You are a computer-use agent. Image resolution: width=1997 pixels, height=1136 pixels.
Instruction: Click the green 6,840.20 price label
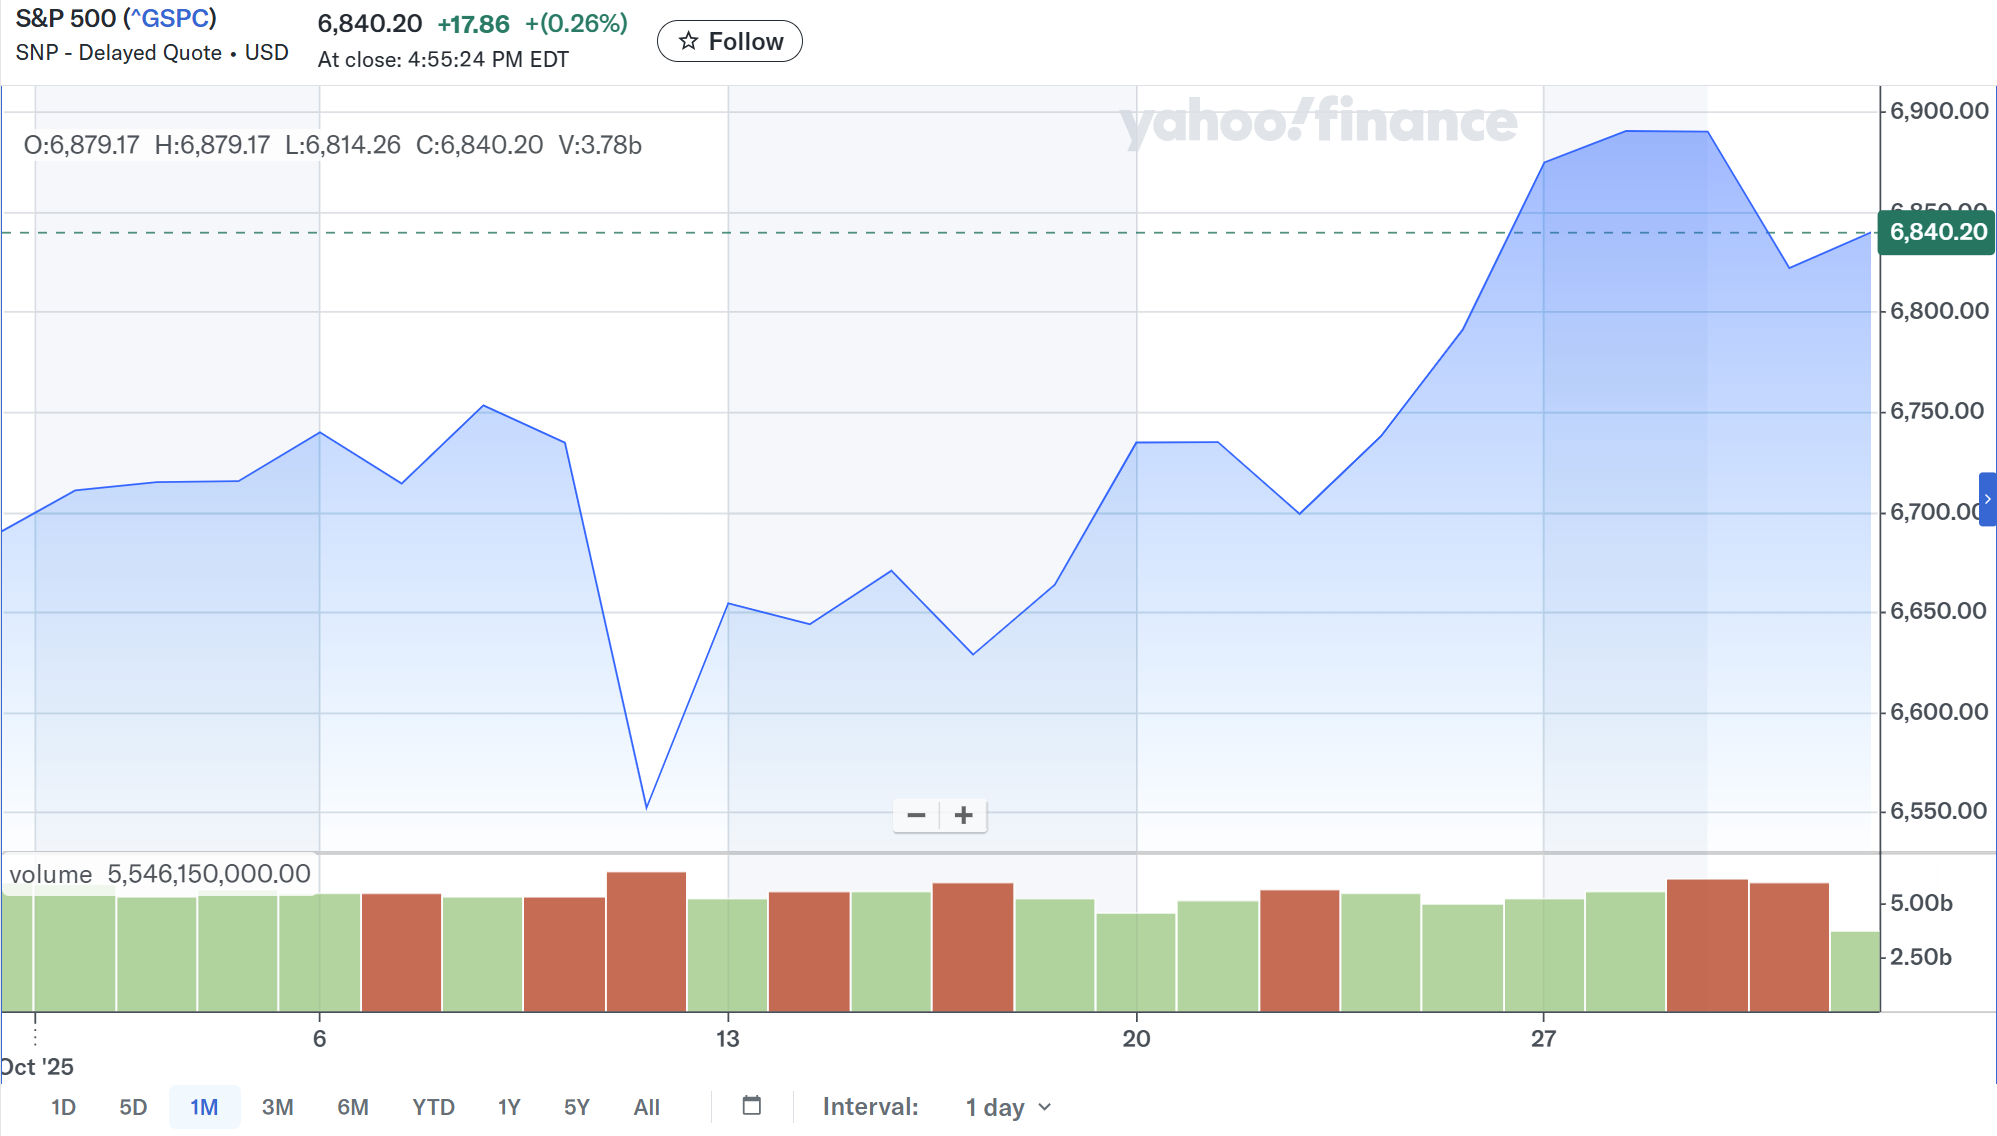click(x=1937, y=232)
